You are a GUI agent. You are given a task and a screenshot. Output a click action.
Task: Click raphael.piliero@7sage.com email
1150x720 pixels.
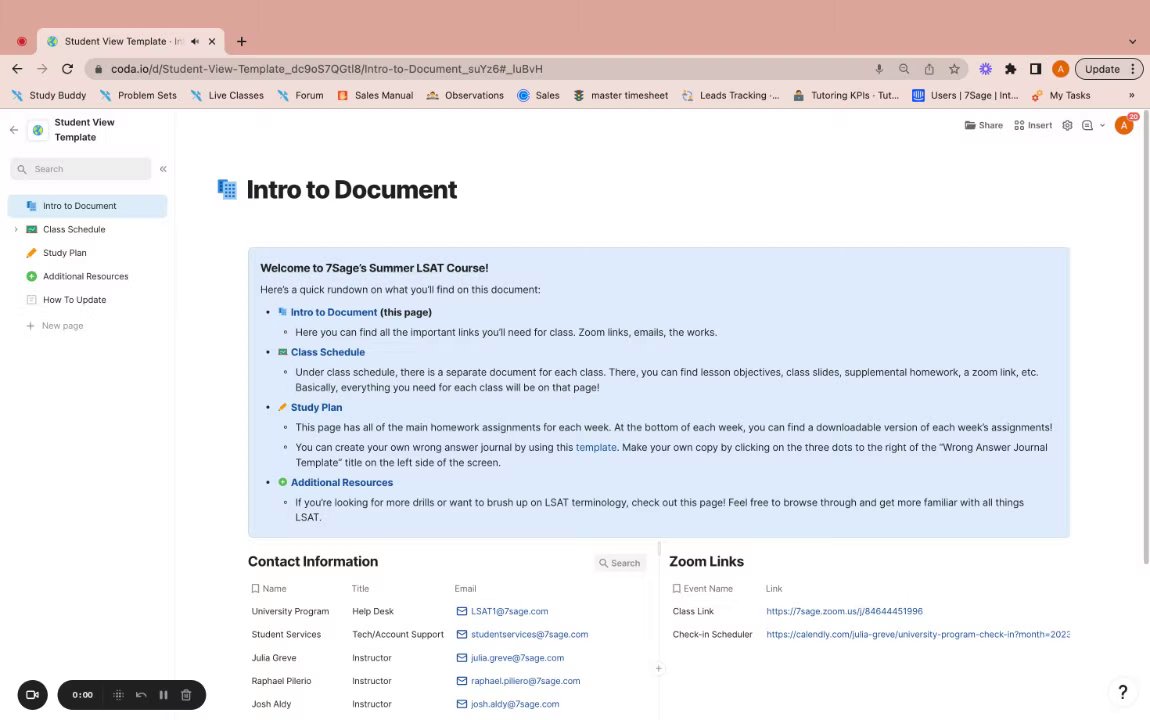[x=525, y=681]
